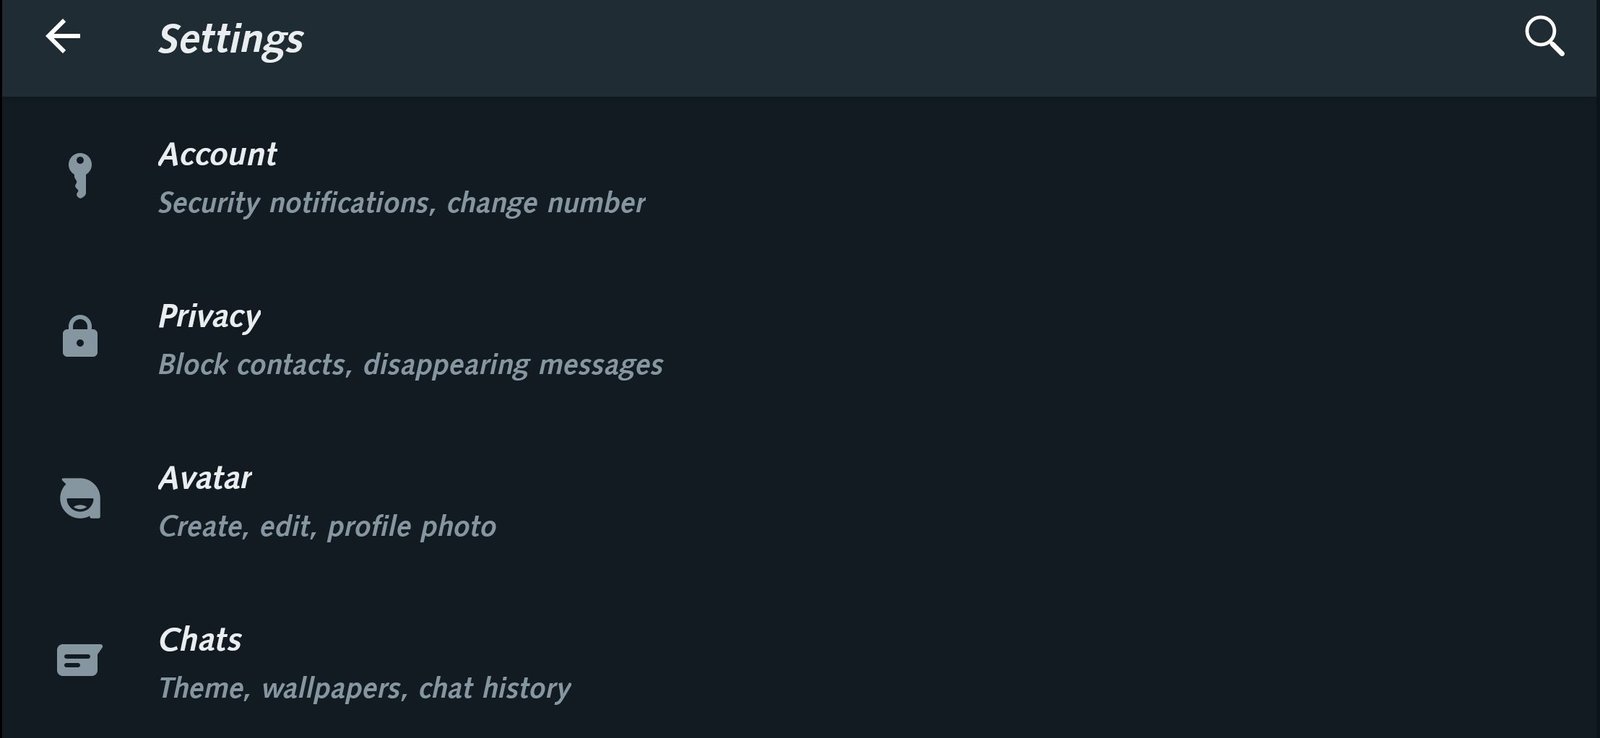
Task: Select 'Block contacts, disappearing messages' text
Action: tap(410, 365)
